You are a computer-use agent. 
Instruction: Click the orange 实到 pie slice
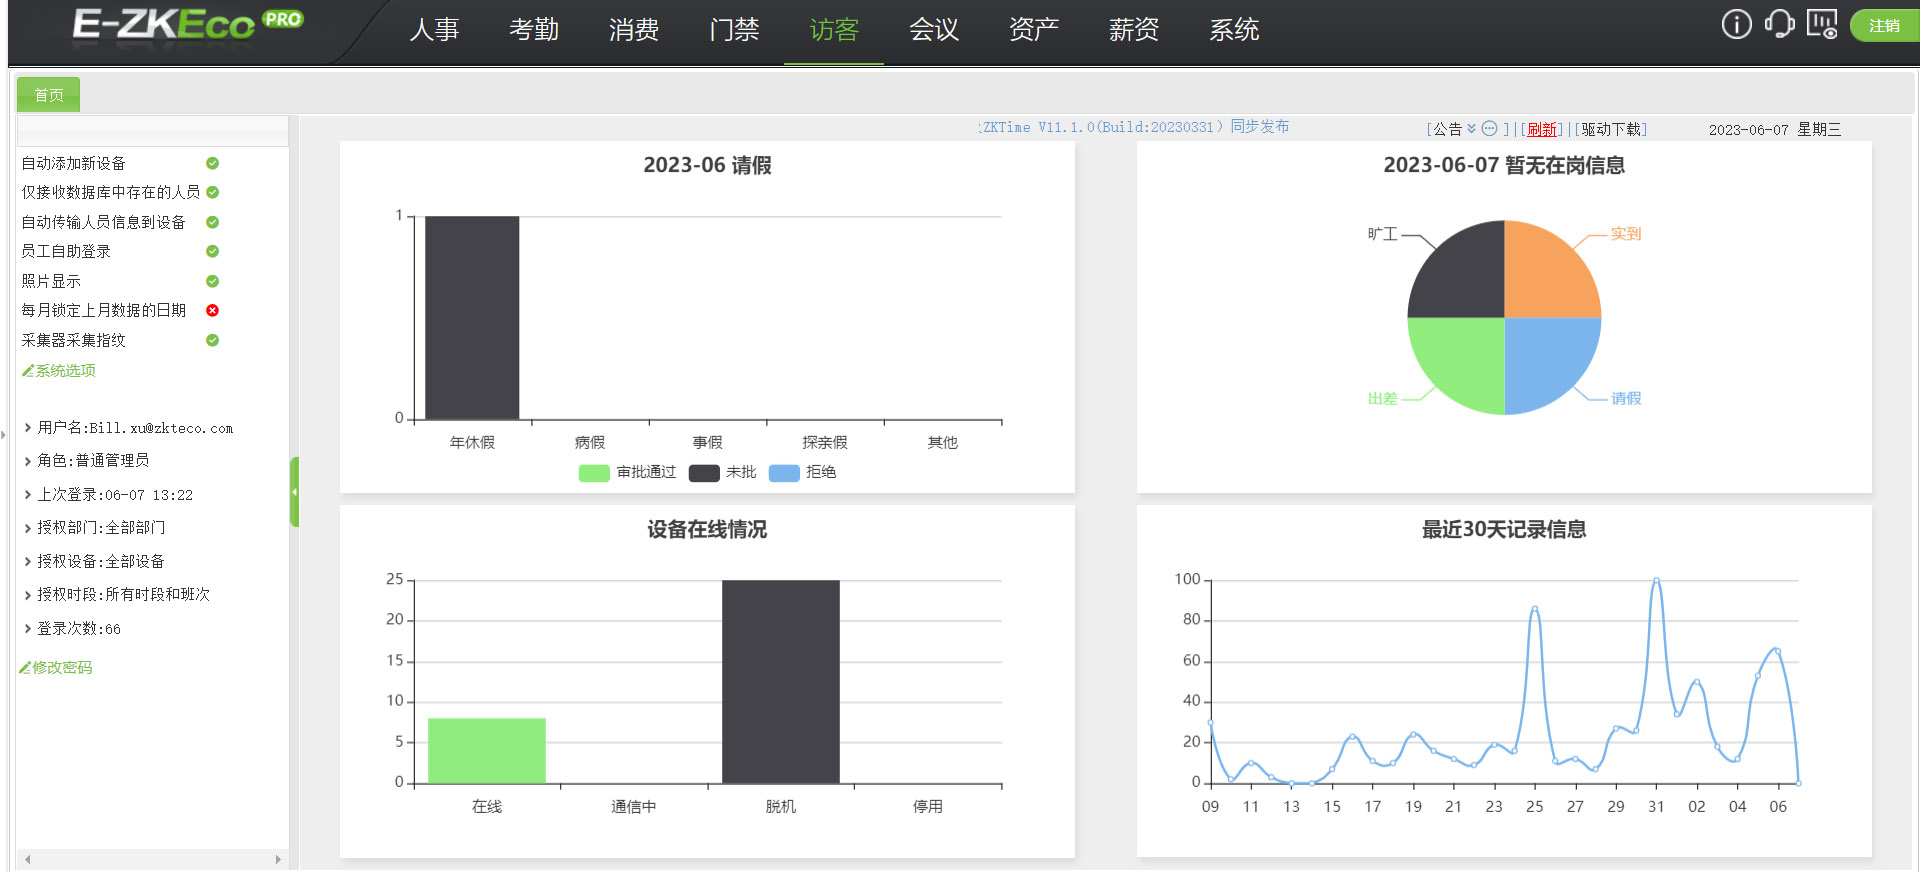click(x=1545, y=275)
